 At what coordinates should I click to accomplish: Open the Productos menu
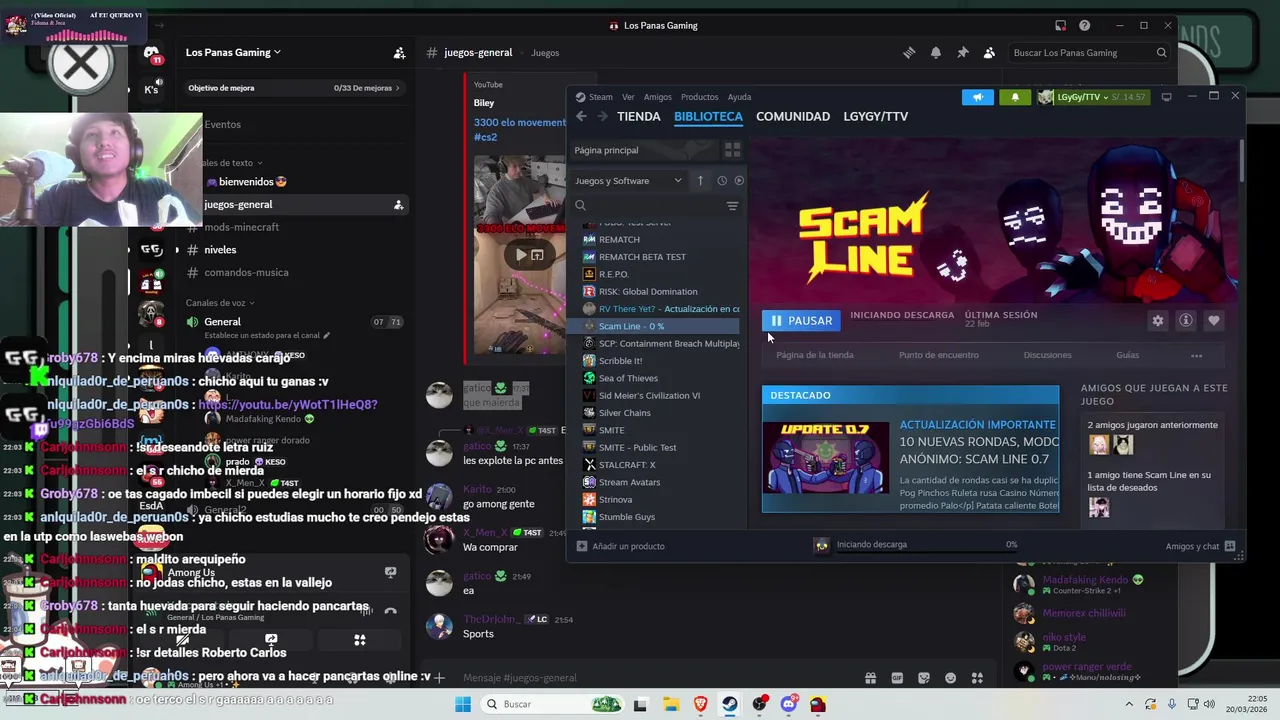coord(699,97)
